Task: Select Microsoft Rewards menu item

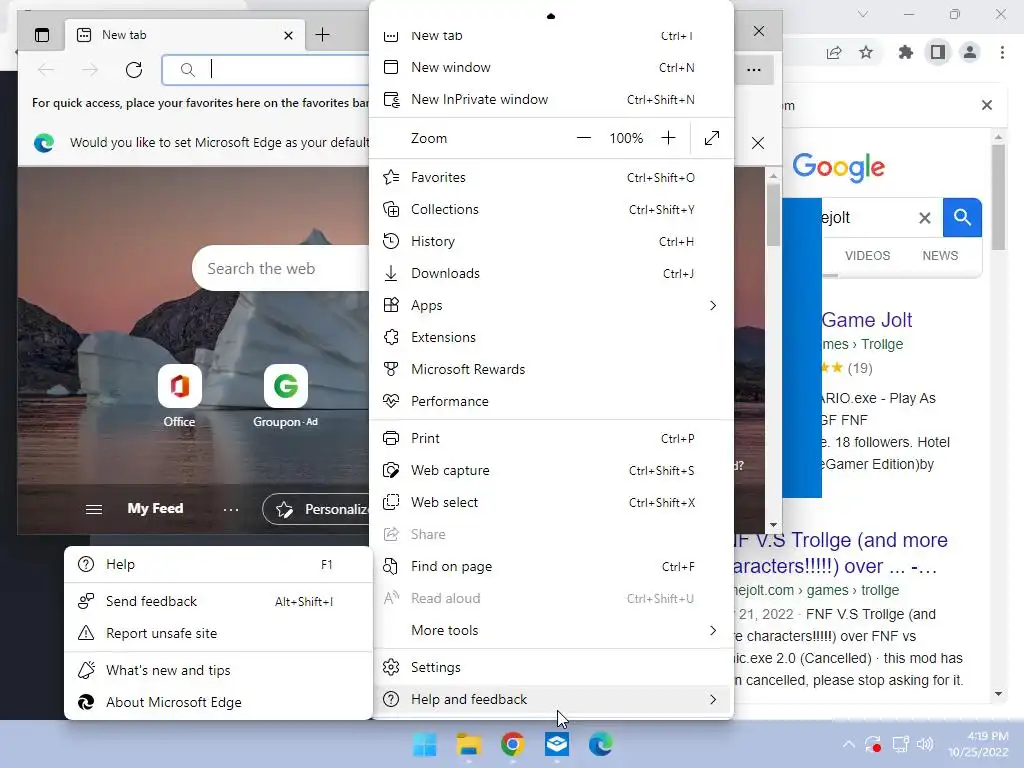Action: 551,369
